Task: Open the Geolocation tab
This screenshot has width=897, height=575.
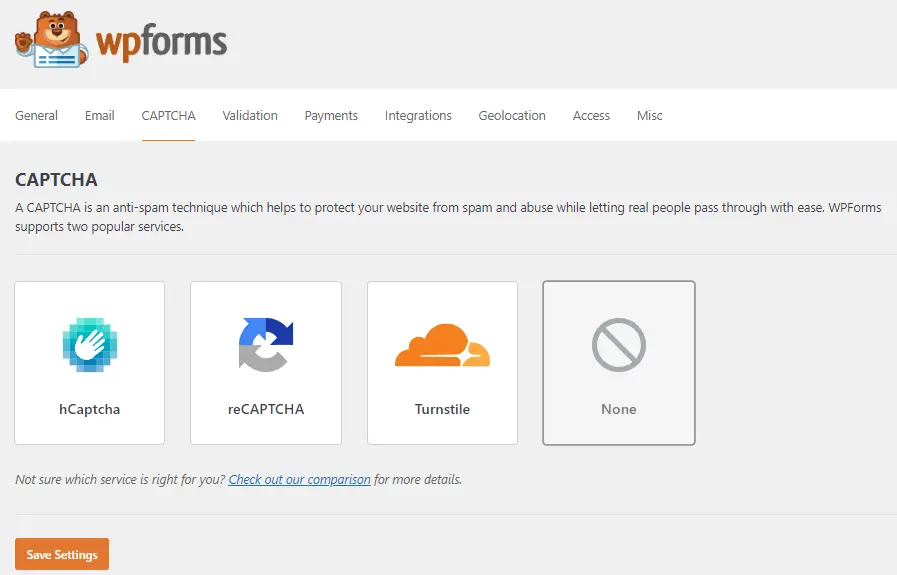Action: pos(512,116)
